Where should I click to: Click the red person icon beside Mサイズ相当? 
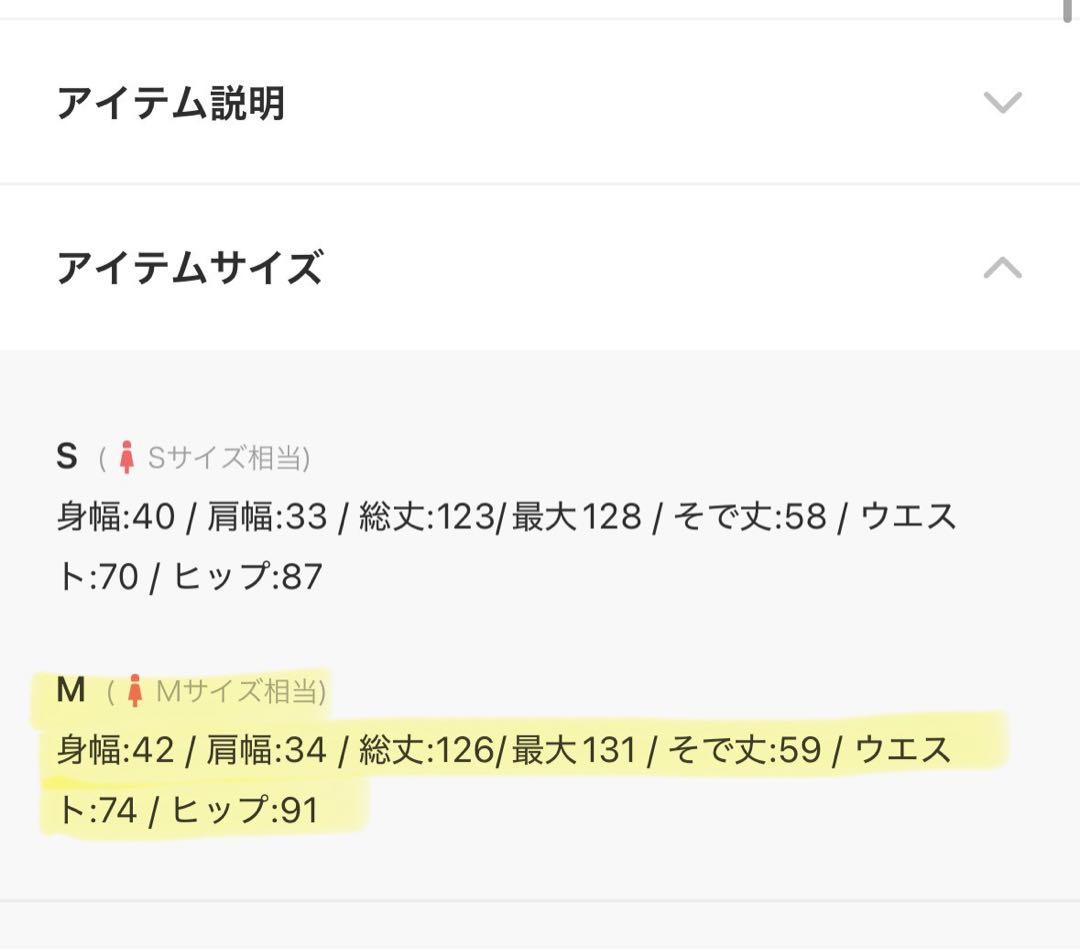click(x=135, y=691)
